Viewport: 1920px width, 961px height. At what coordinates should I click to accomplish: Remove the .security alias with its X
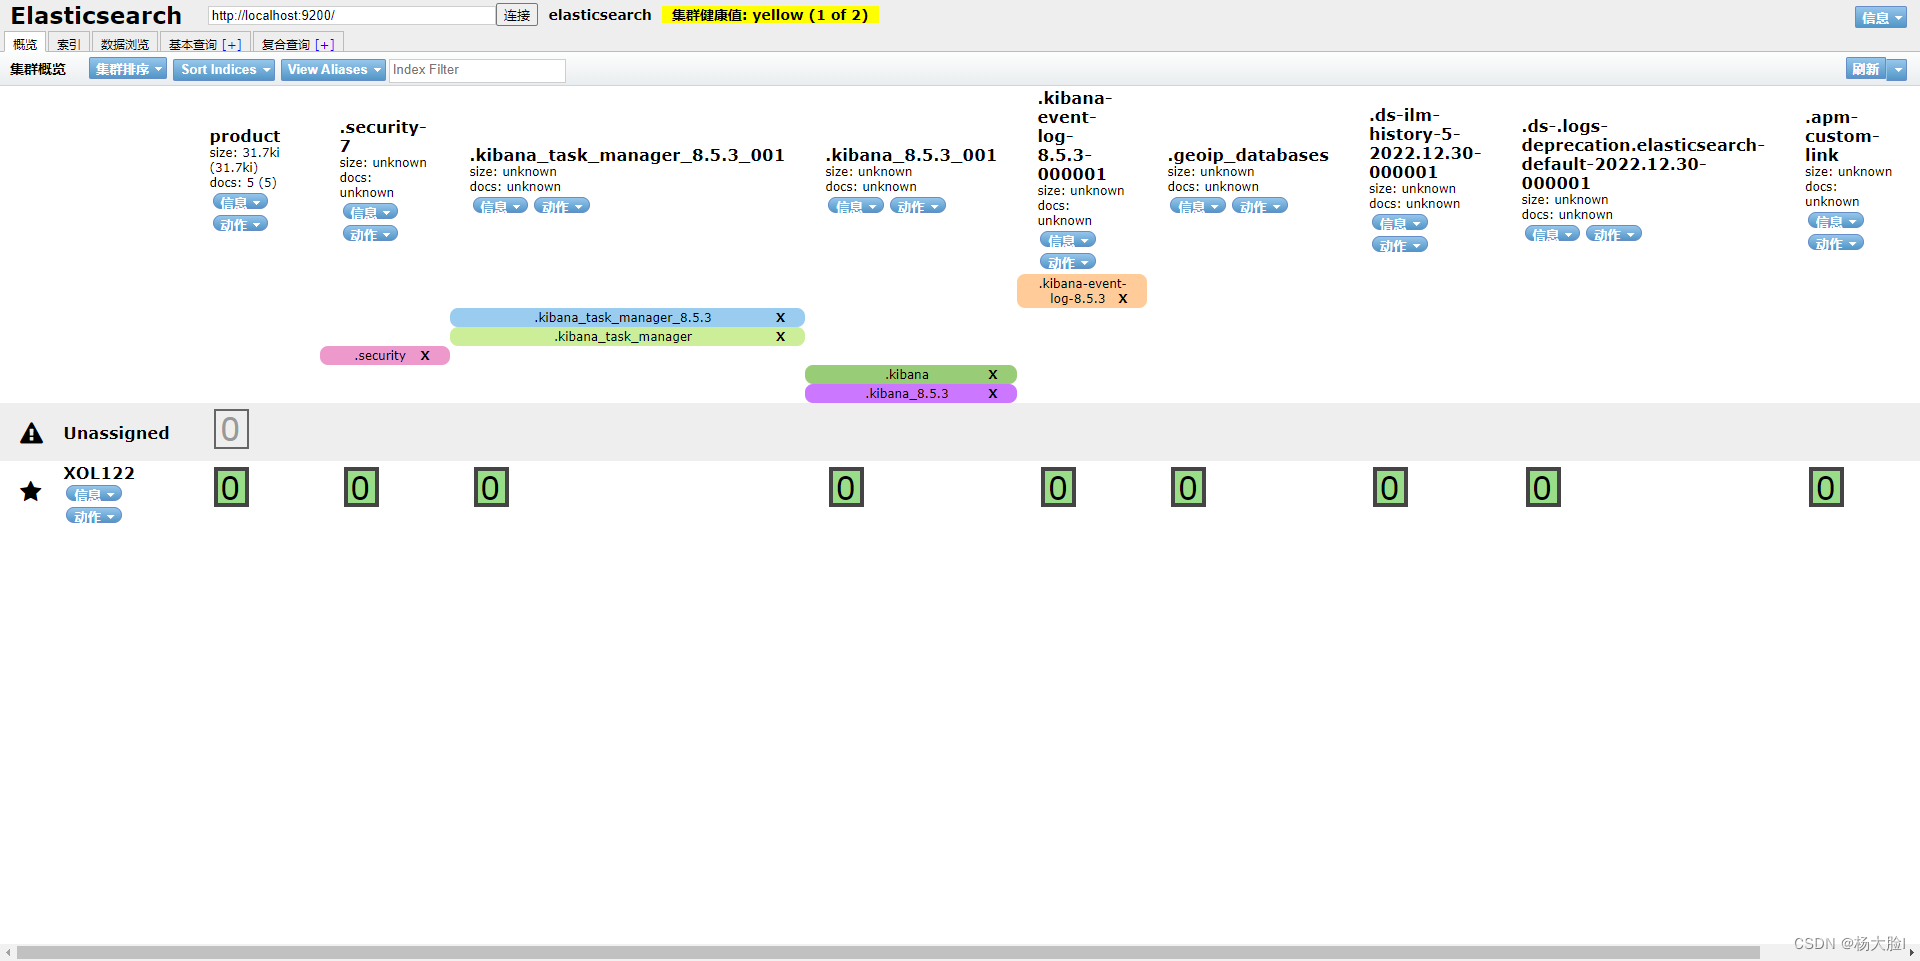tap(425, 356)
